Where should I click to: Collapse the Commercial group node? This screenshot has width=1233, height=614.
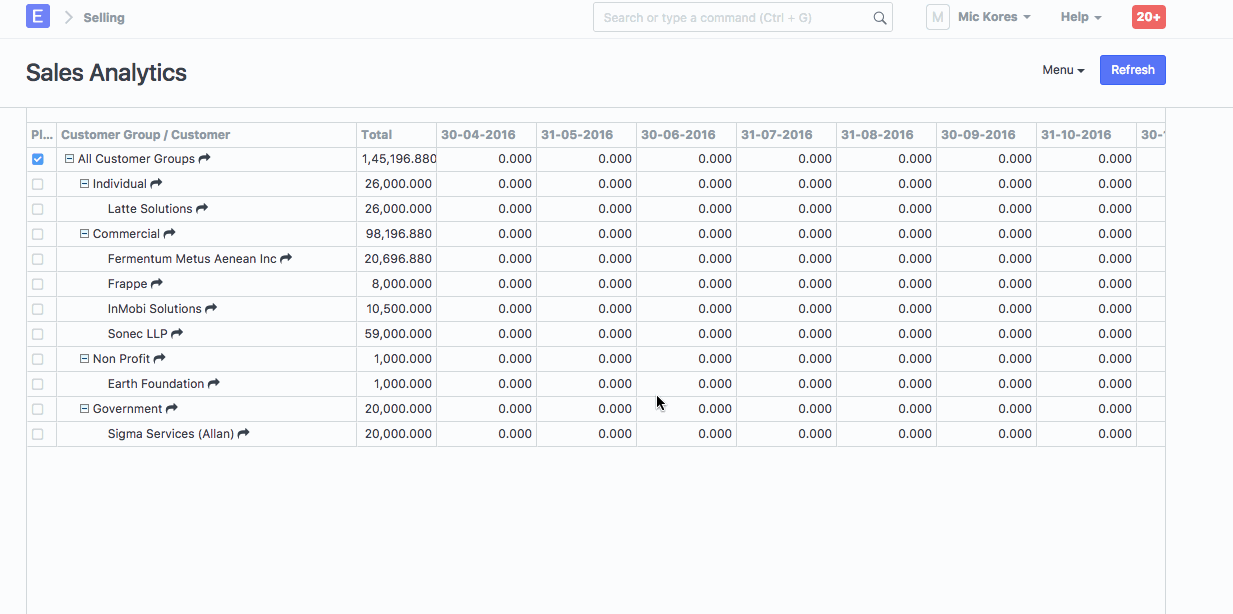click(83, 233)
